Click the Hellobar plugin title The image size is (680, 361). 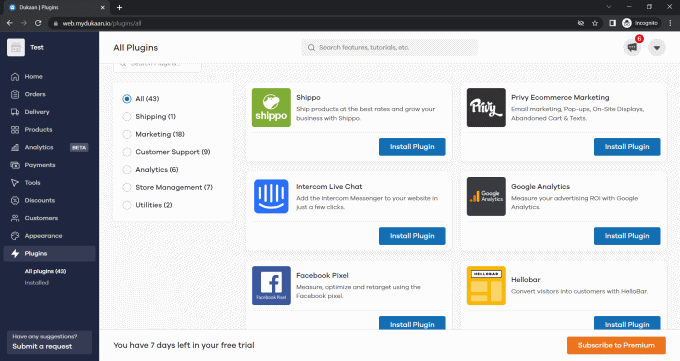526,280
